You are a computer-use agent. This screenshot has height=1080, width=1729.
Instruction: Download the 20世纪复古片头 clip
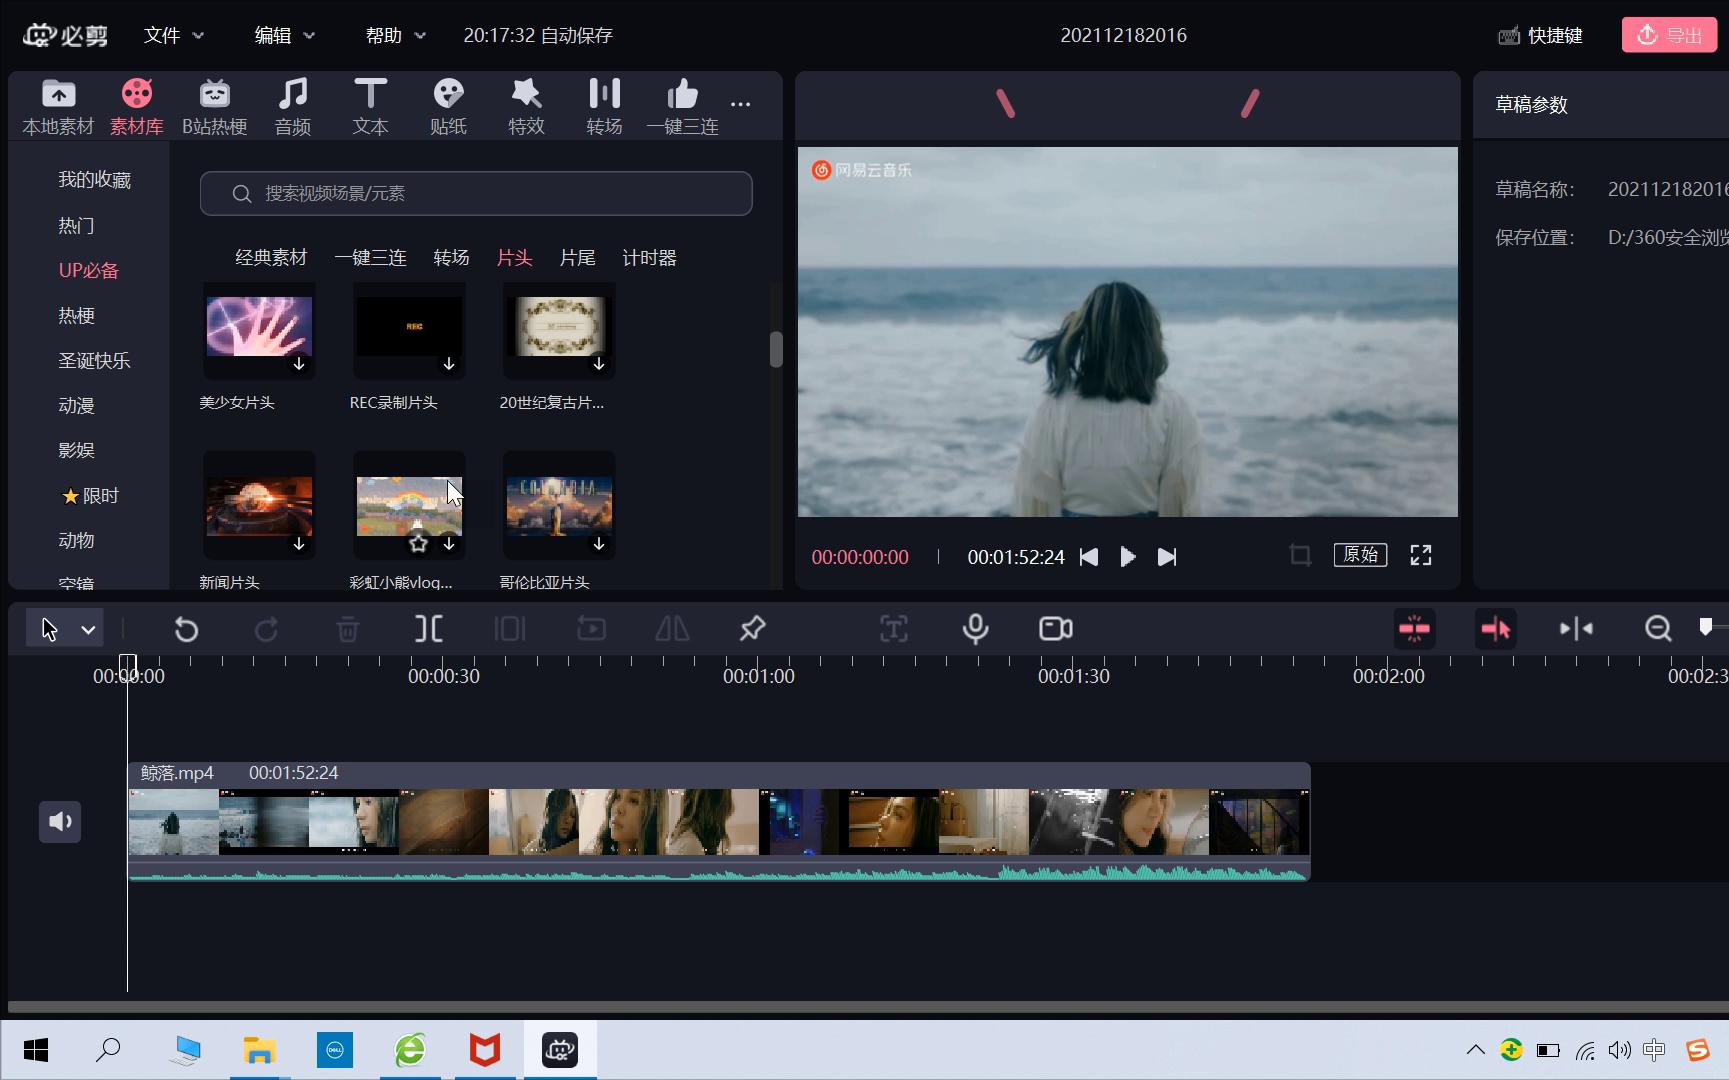point(599,364)
